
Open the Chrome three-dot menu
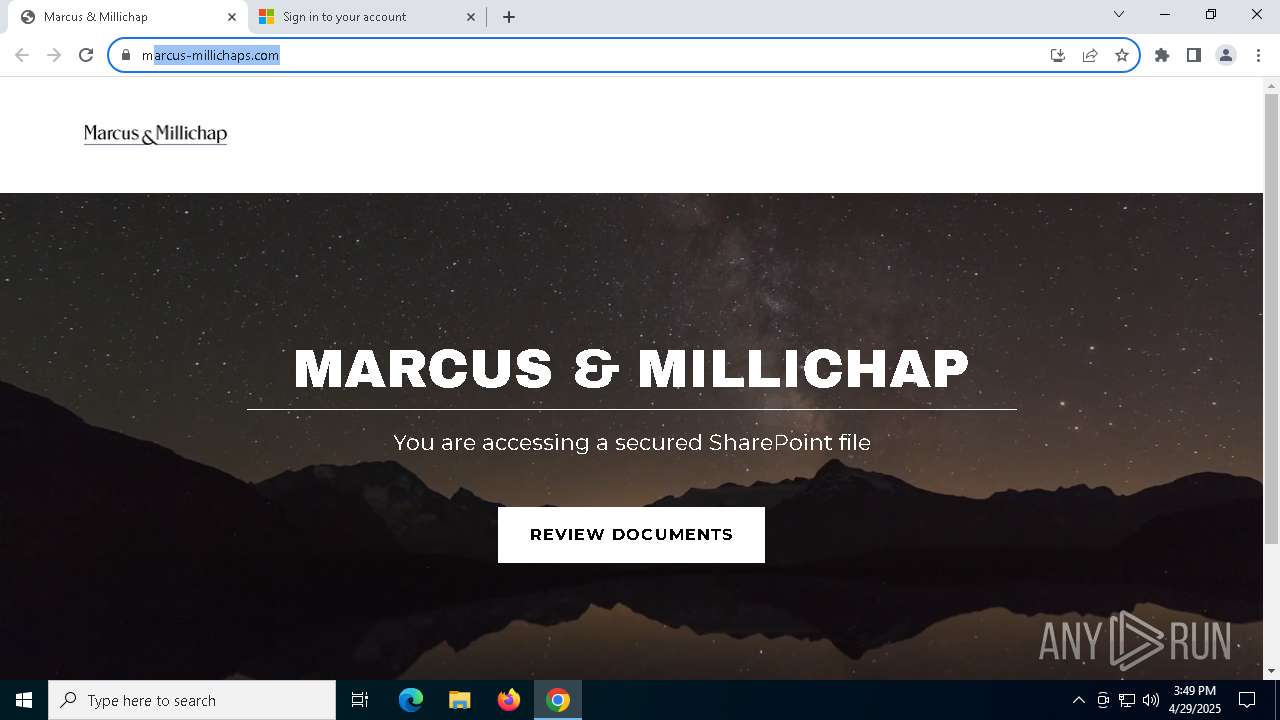pos(1258,55)
